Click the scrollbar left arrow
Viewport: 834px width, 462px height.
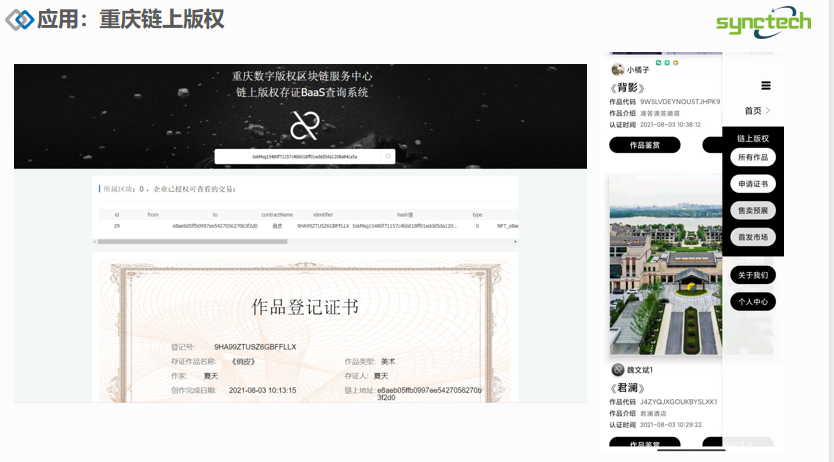(95, 241)
